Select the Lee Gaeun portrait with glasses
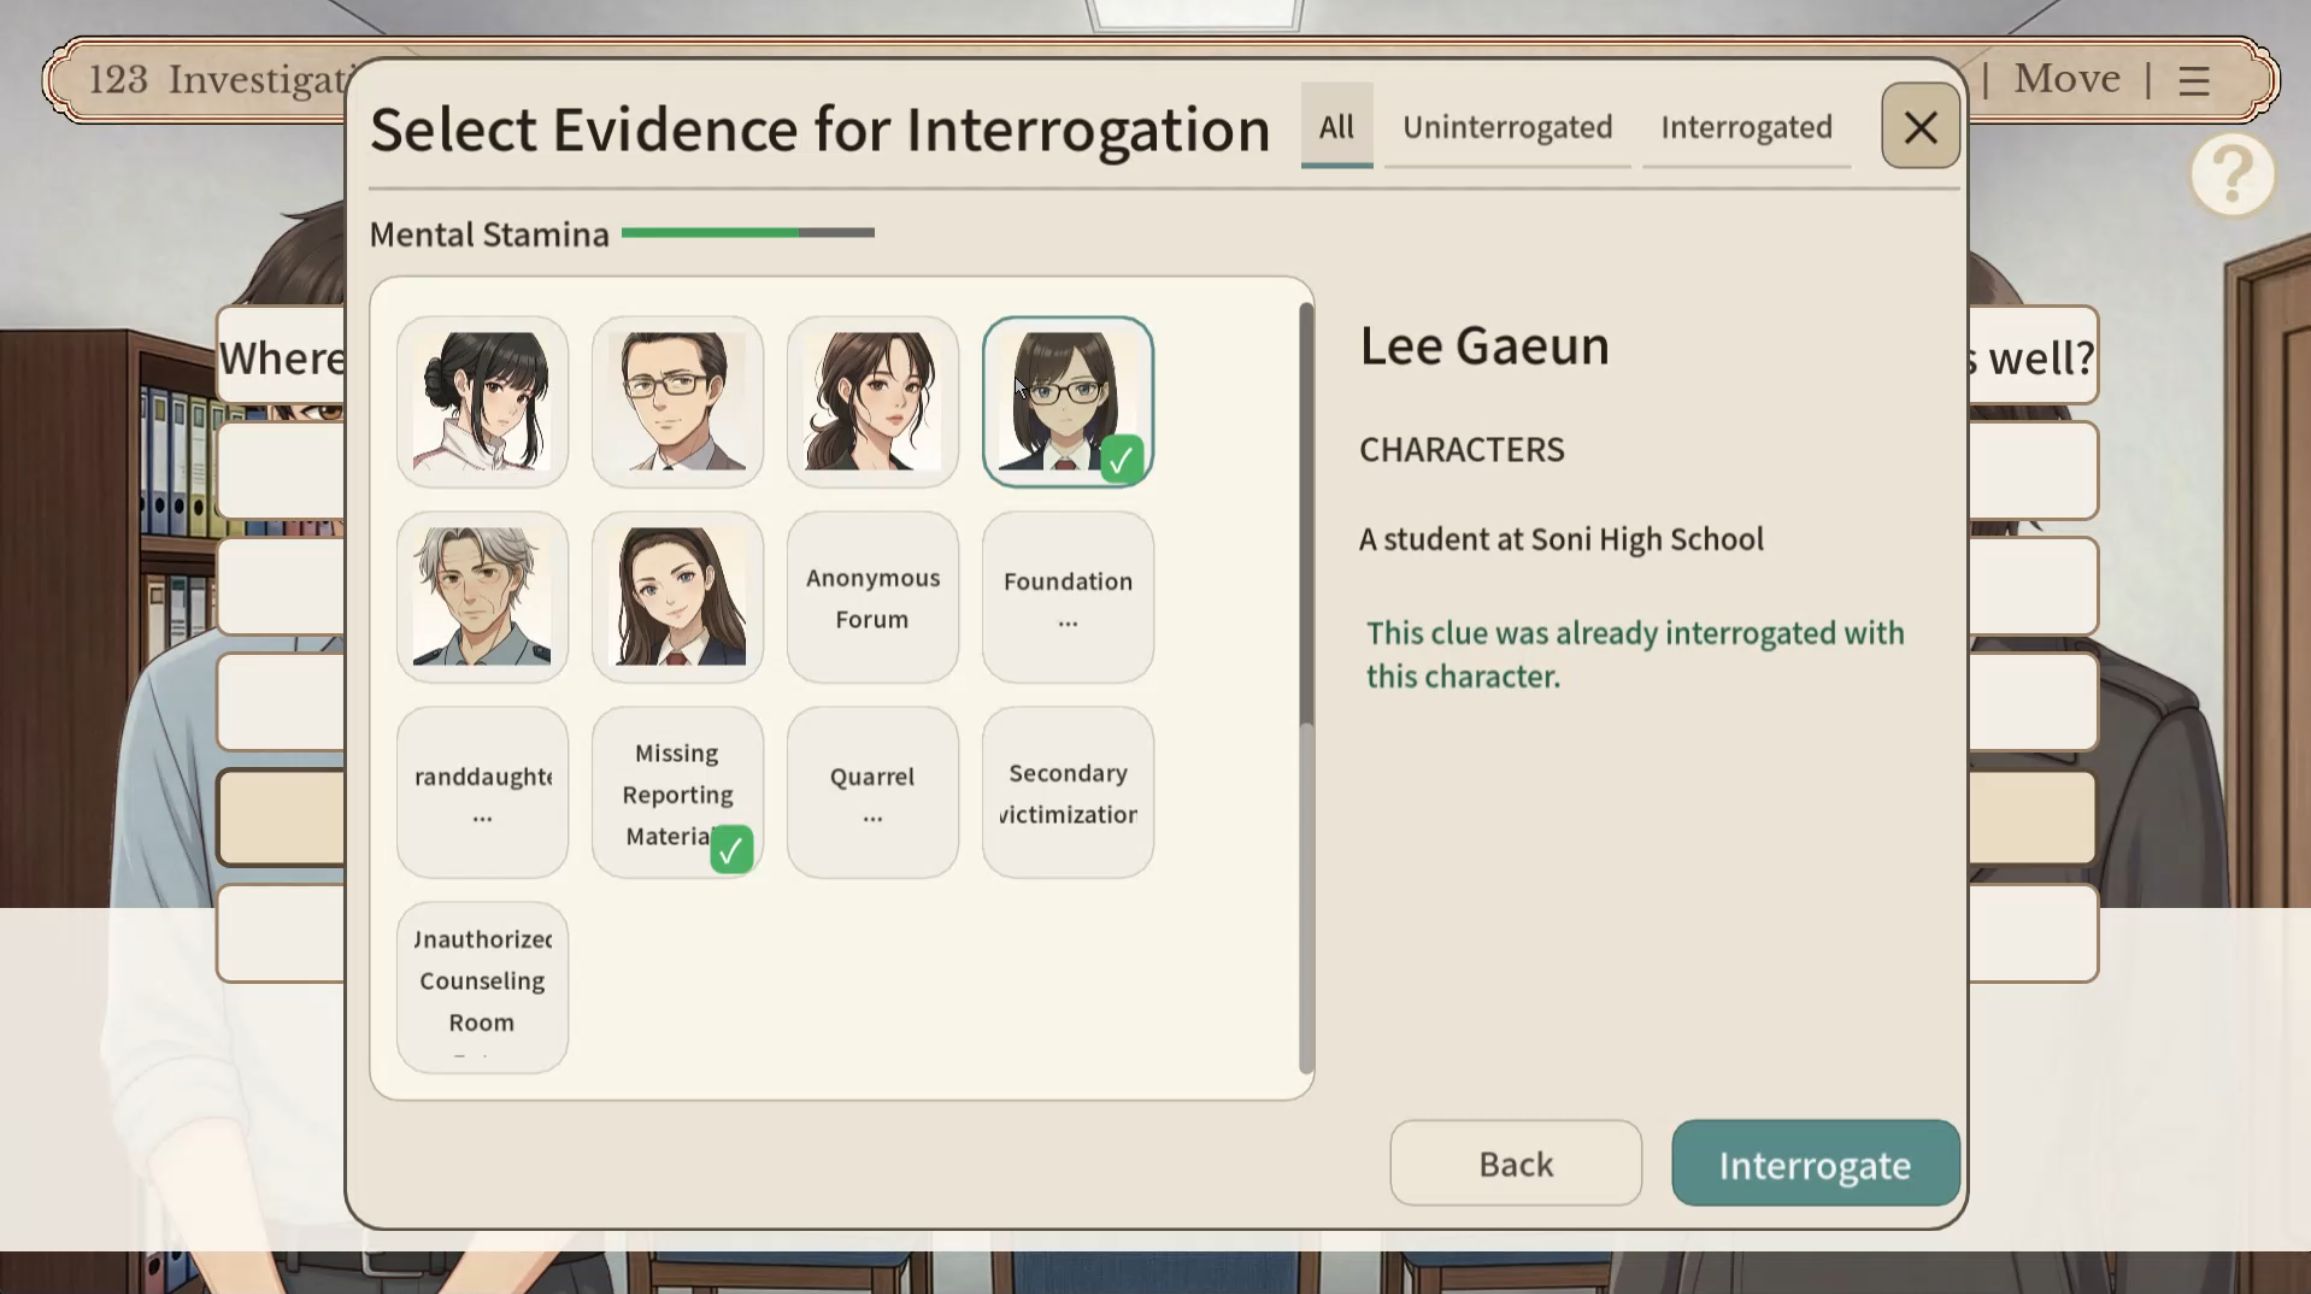Screen dimensions: 2311x1294 coord(1067,402)
